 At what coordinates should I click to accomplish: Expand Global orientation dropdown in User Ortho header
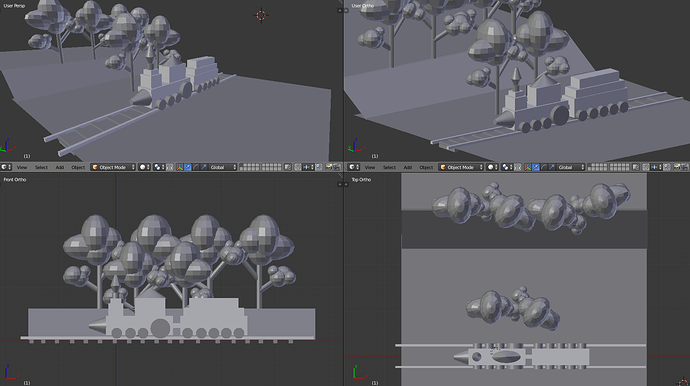coord(571,167)
